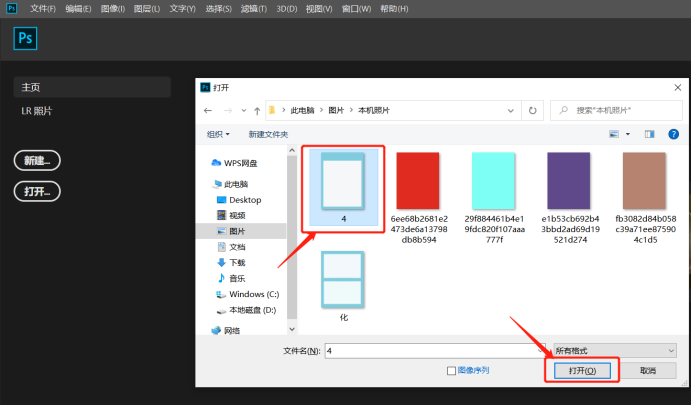
Task: Click the chevron after 图片 in path
Action: (x=351, y=110)
